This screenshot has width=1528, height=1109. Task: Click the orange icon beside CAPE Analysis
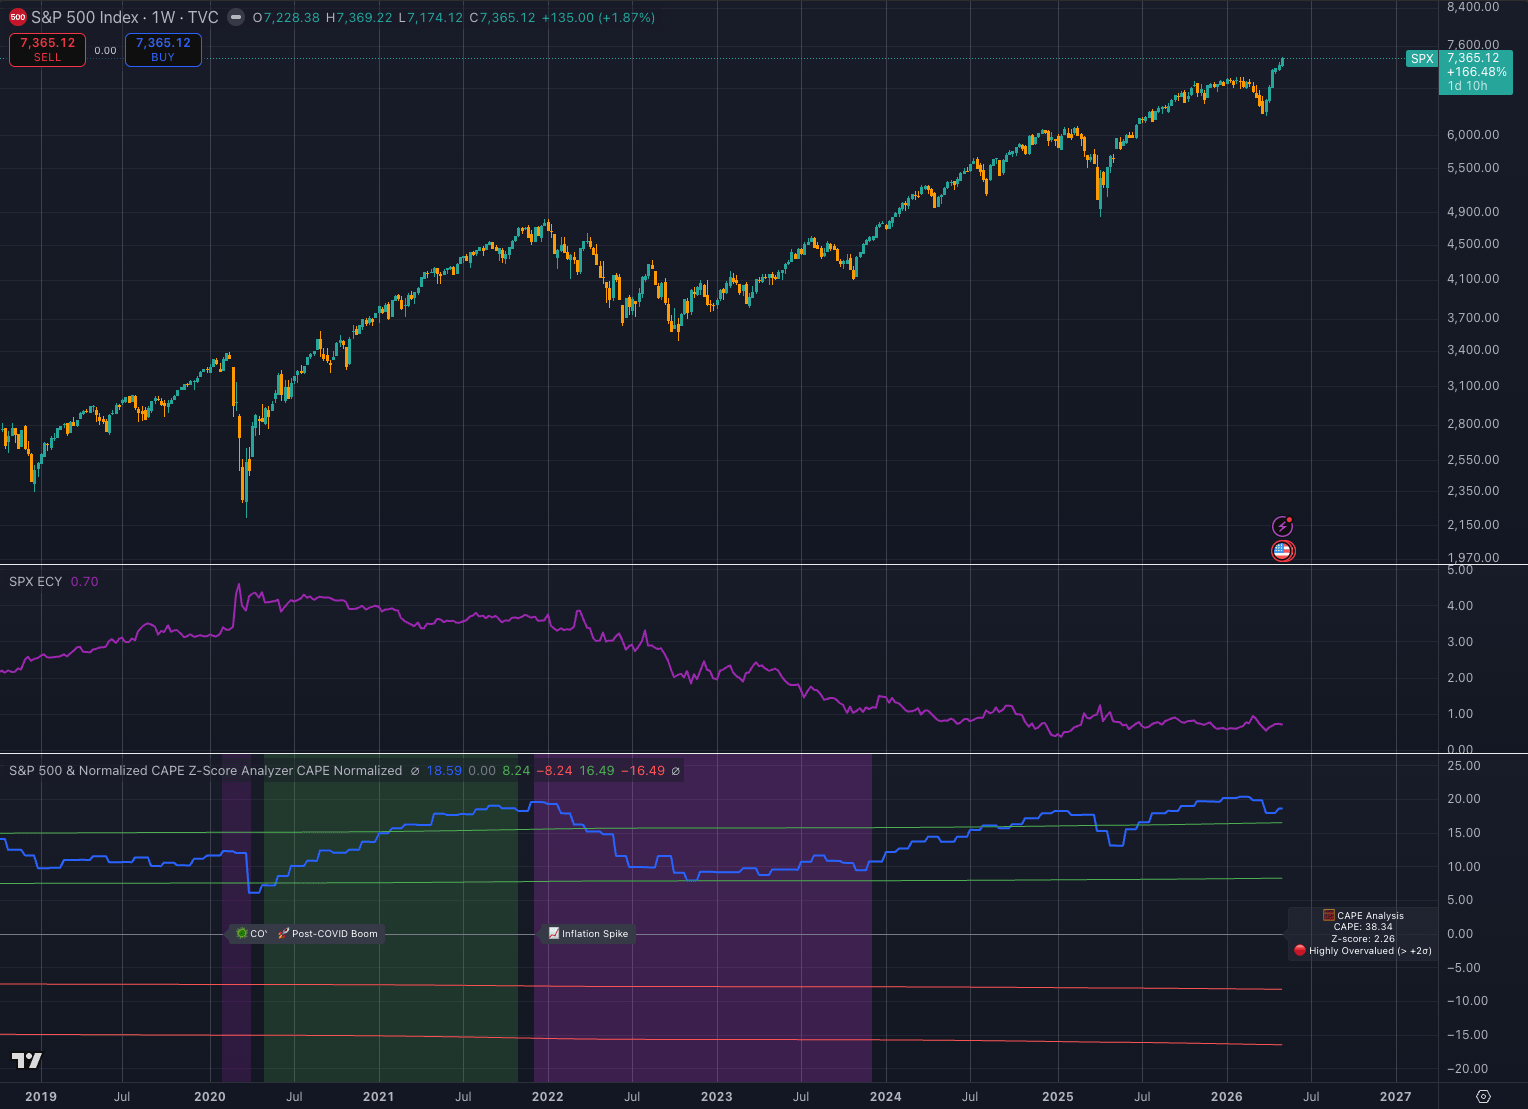point(1329,915)
